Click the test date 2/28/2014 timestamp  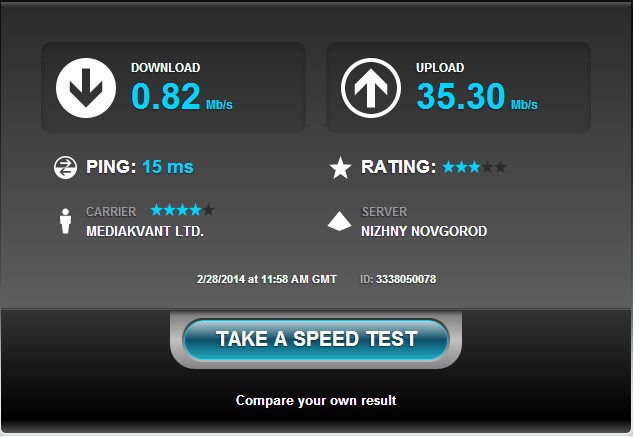tap(266, 279)
